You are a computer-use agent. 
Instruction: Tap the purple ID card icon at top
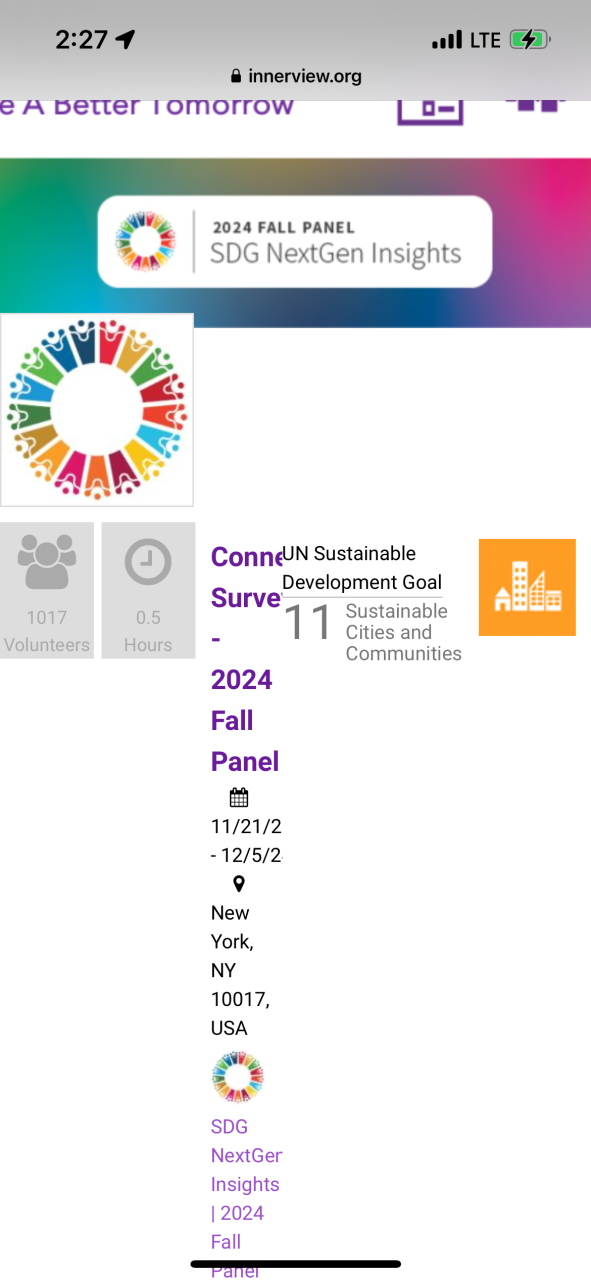pos(431,108)
